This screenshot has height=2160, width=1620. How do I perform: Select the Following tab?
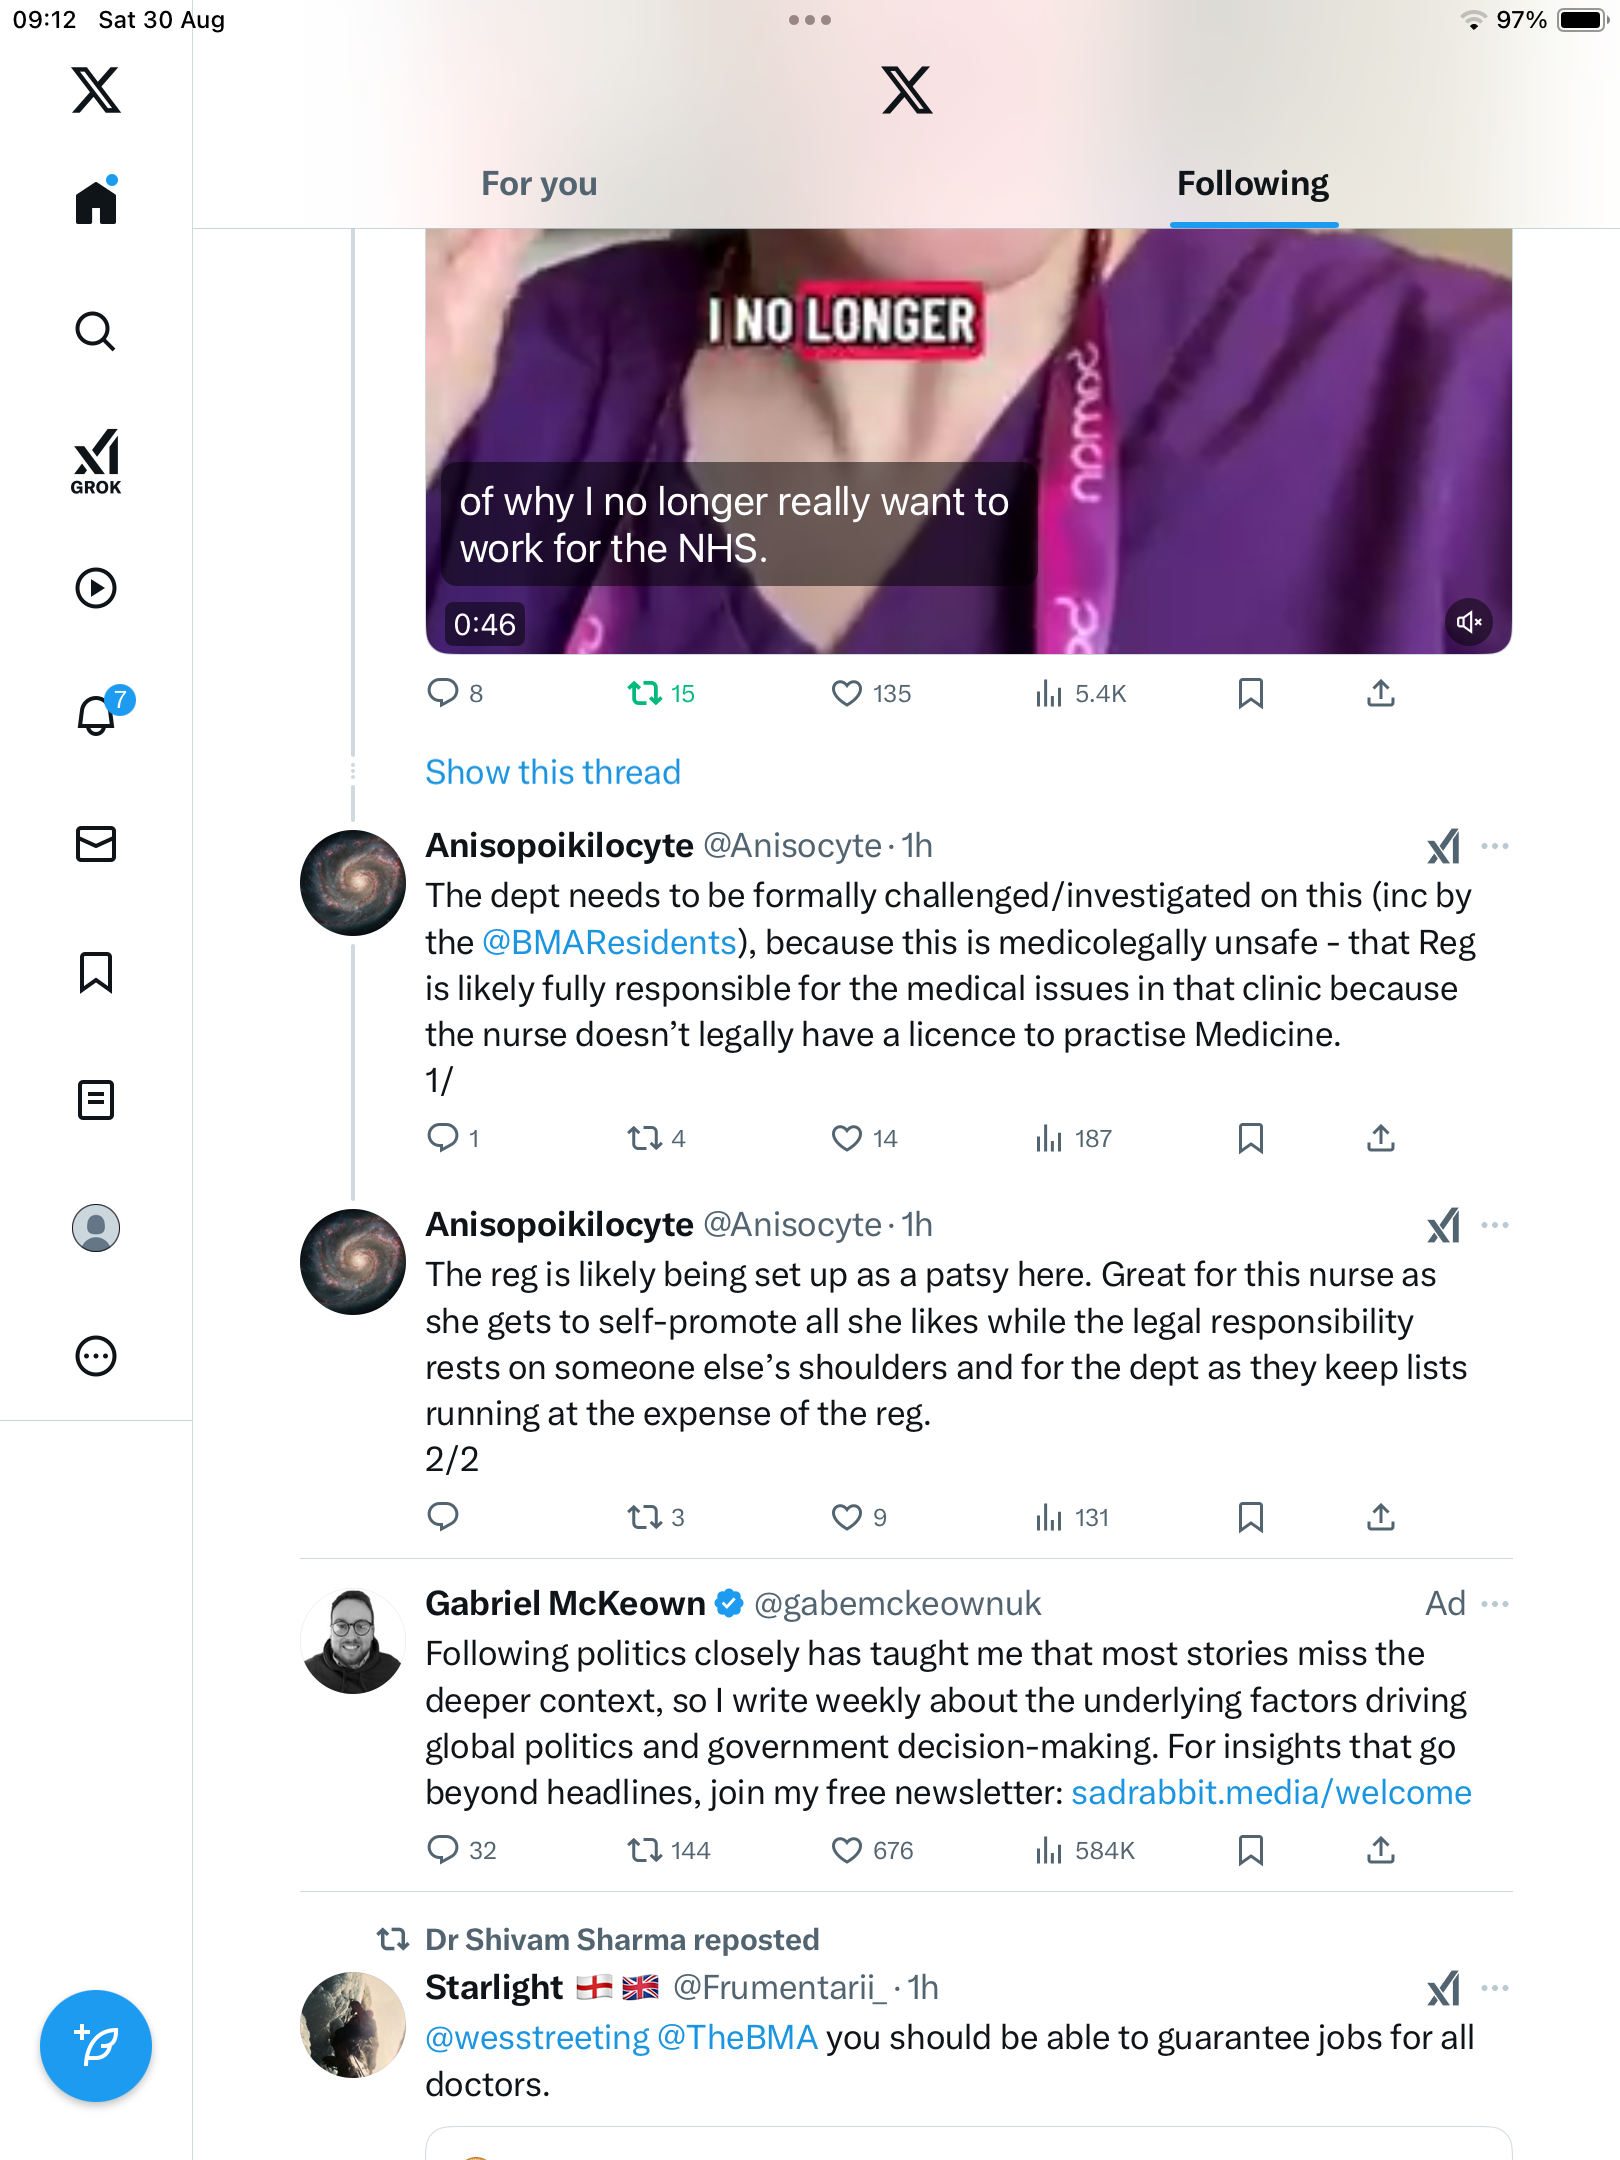tap(1253, 184)
